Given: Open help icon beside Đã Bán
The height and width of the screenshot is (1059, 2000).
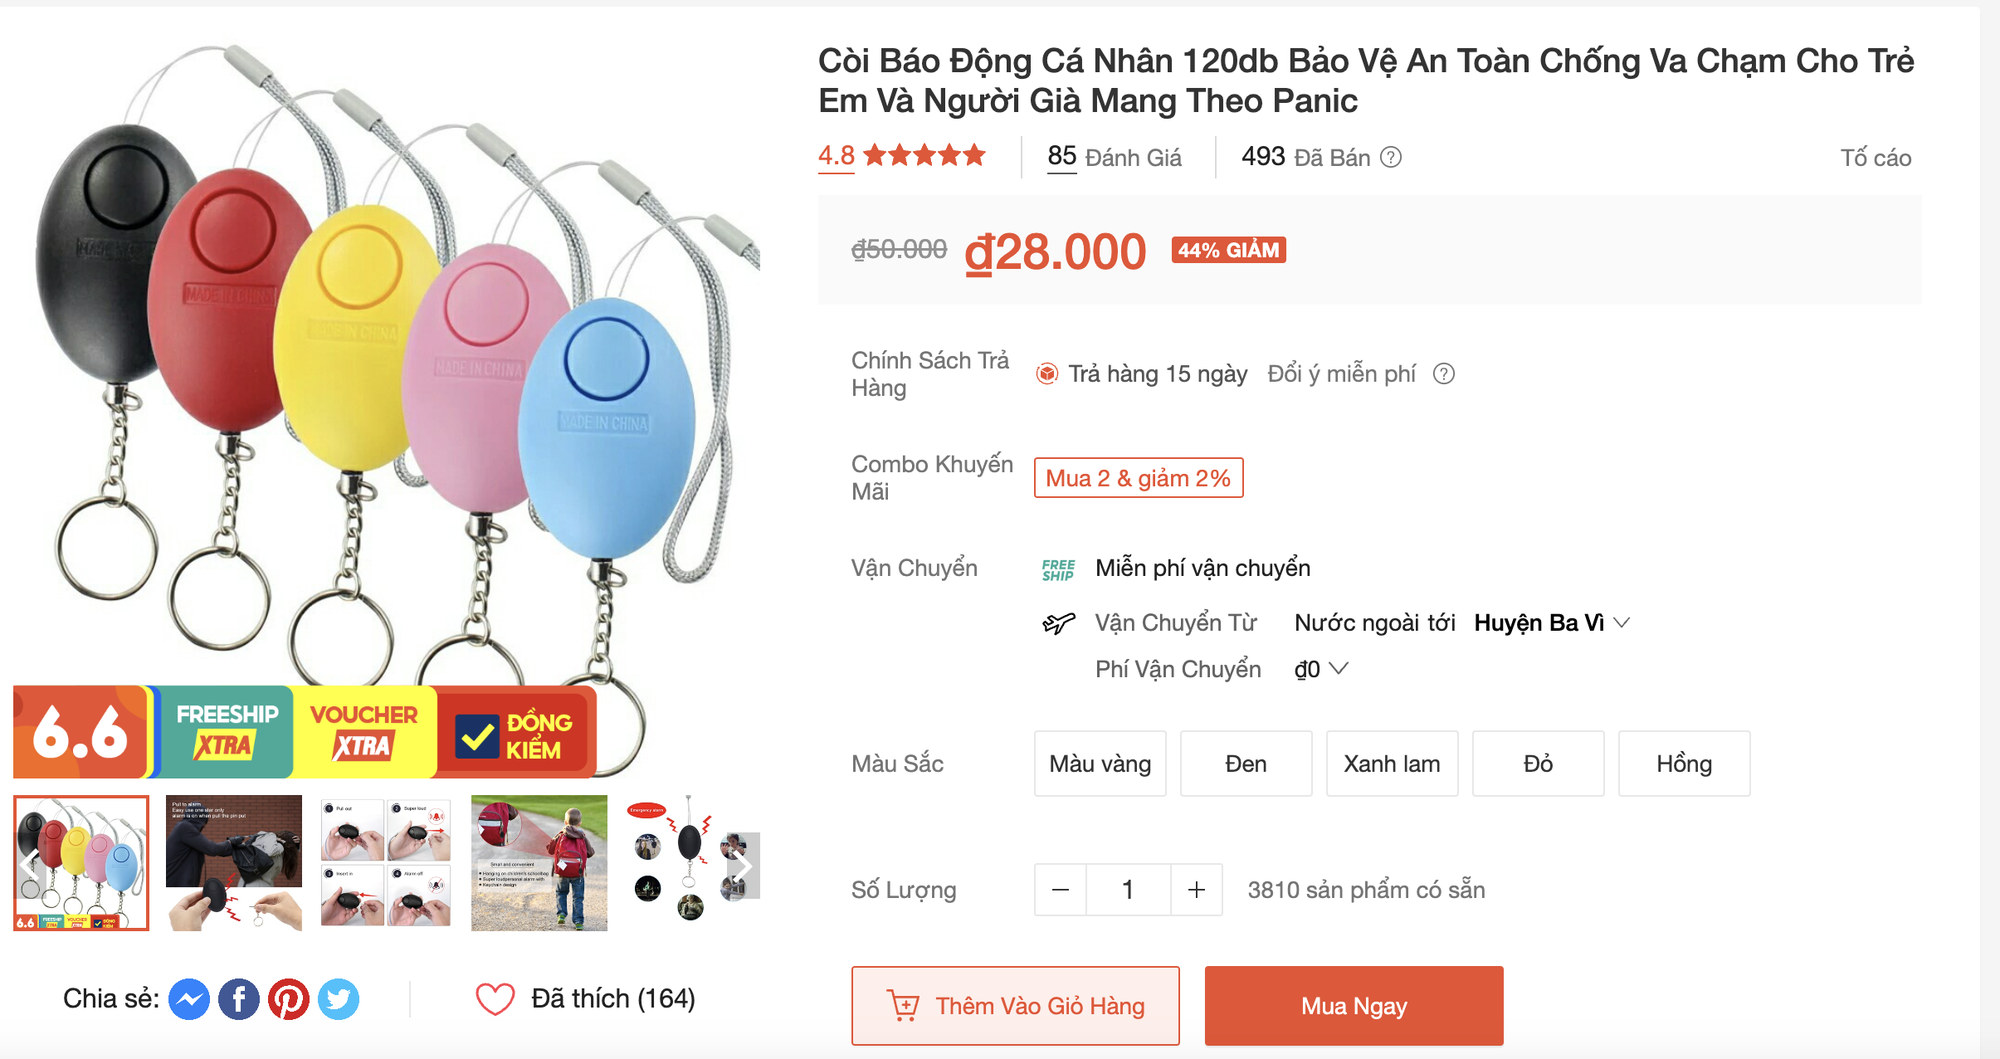Looking at the screenshot, I should [1391, 157].
